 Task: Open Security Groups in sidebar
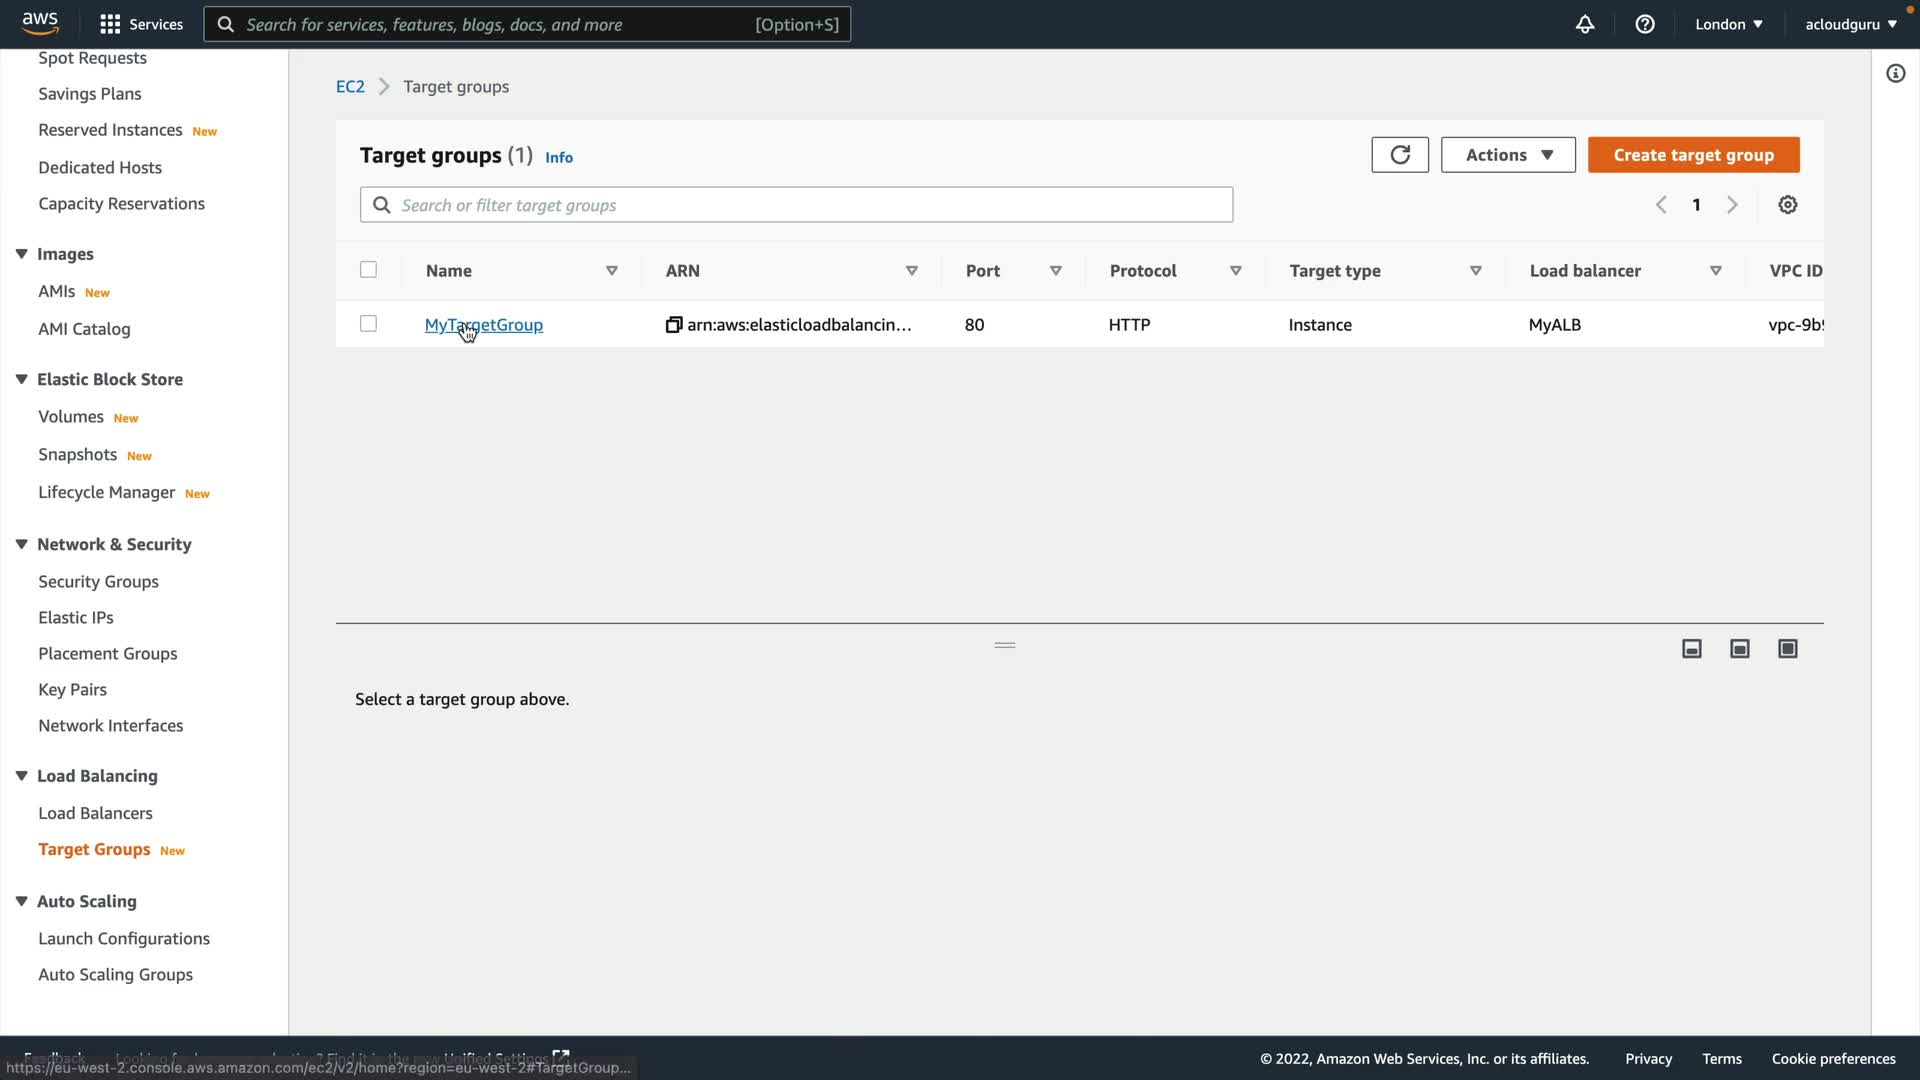pyautogui.click(x=98, y=581)
